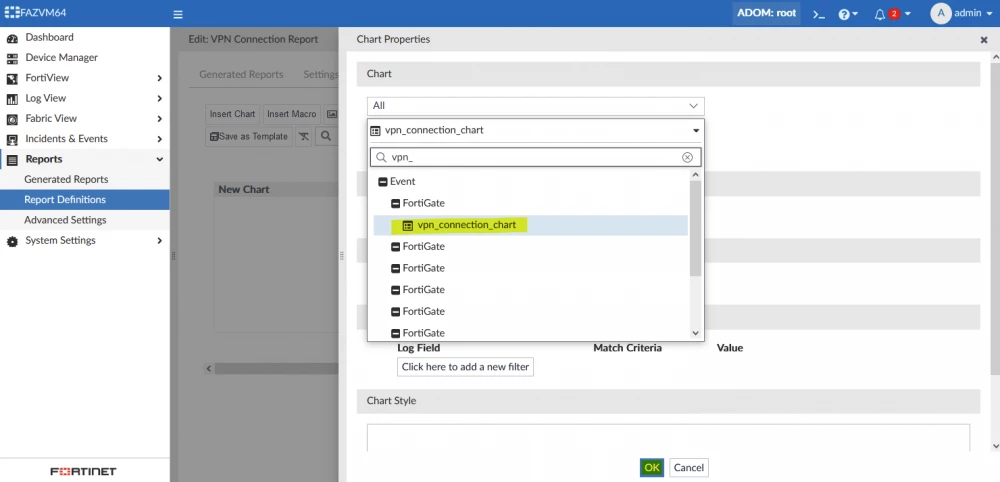
Task: Open the help question mark menu
Action: pyautogui.click(x=844, y=14)
